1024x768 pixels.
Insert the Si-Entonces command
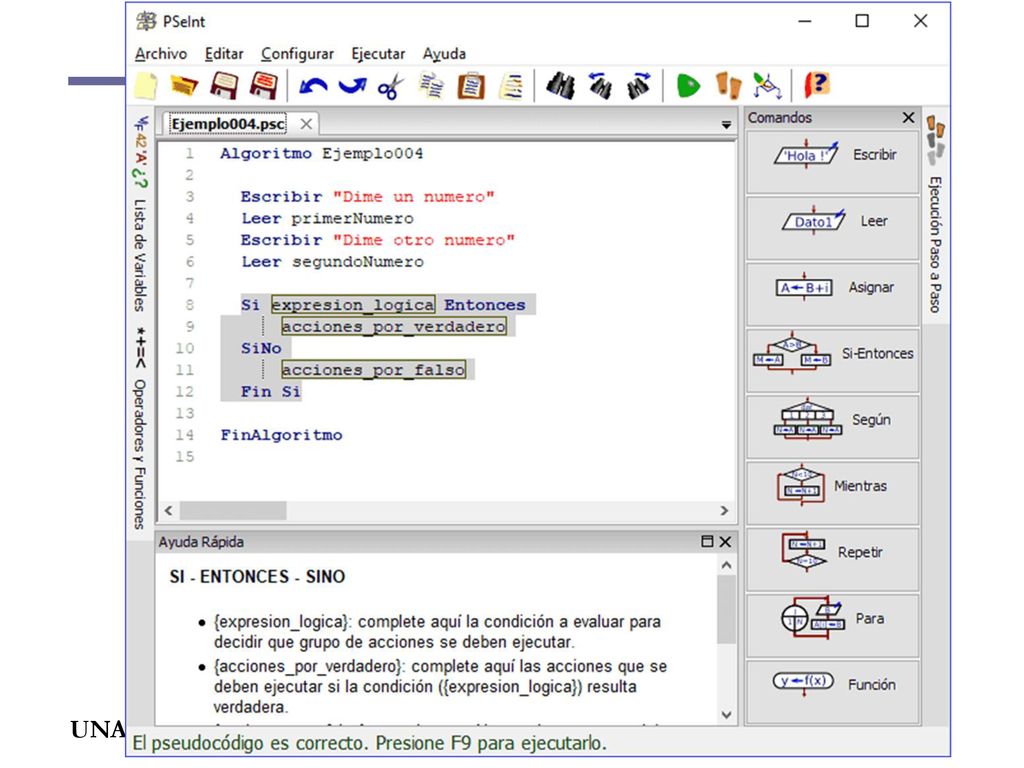[833, 353]
